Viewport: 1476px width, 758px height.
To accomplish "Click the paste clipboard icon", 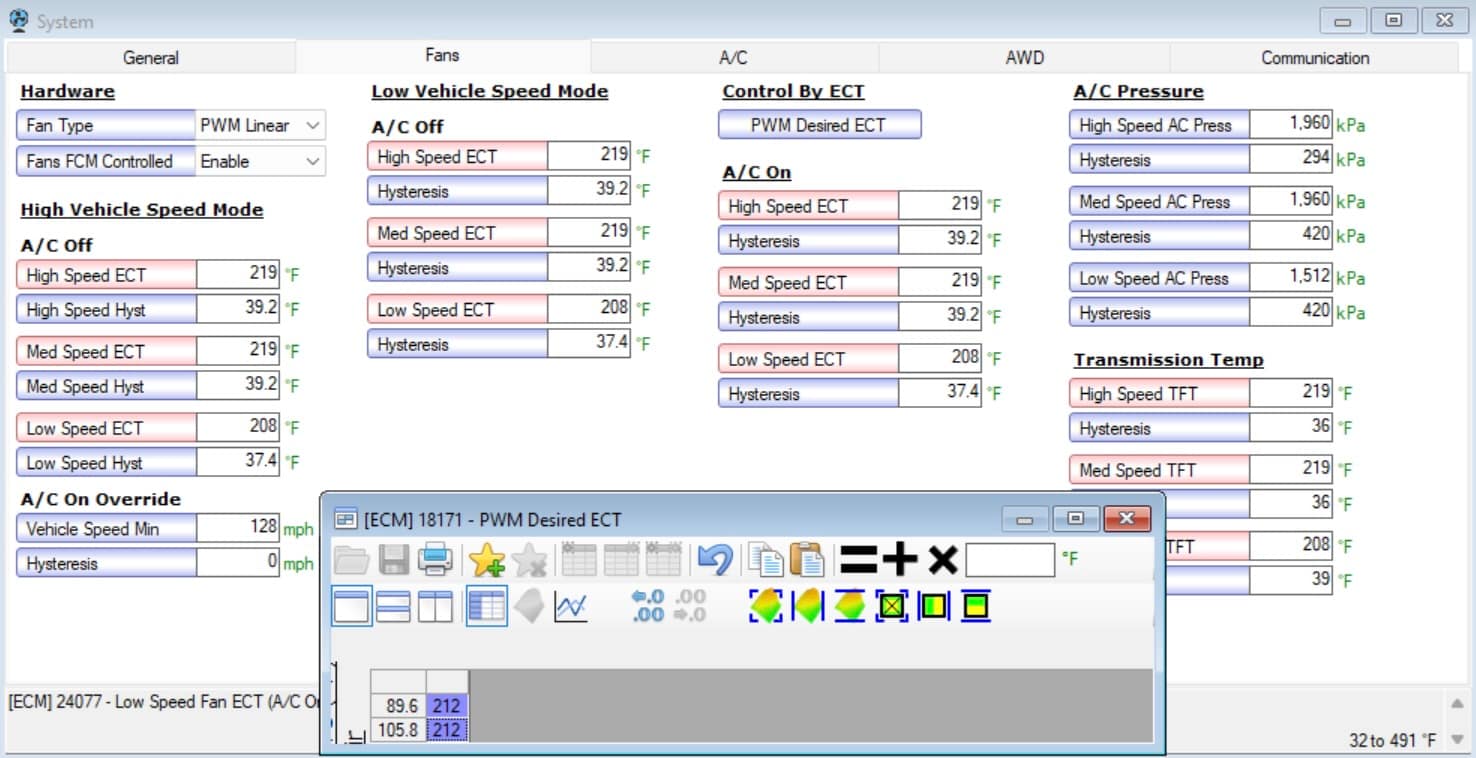I will coord(806,560).
